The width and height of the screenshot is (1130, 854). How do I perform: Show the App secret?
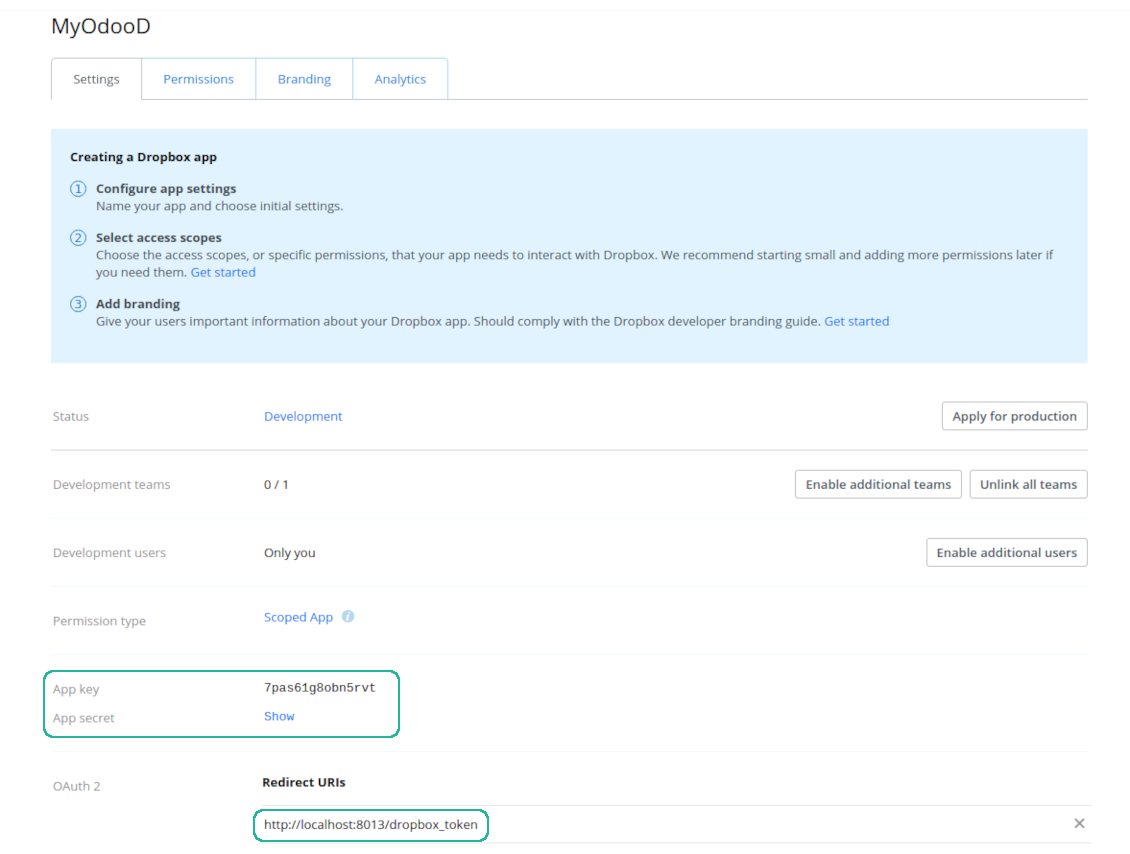pos(279,716)
